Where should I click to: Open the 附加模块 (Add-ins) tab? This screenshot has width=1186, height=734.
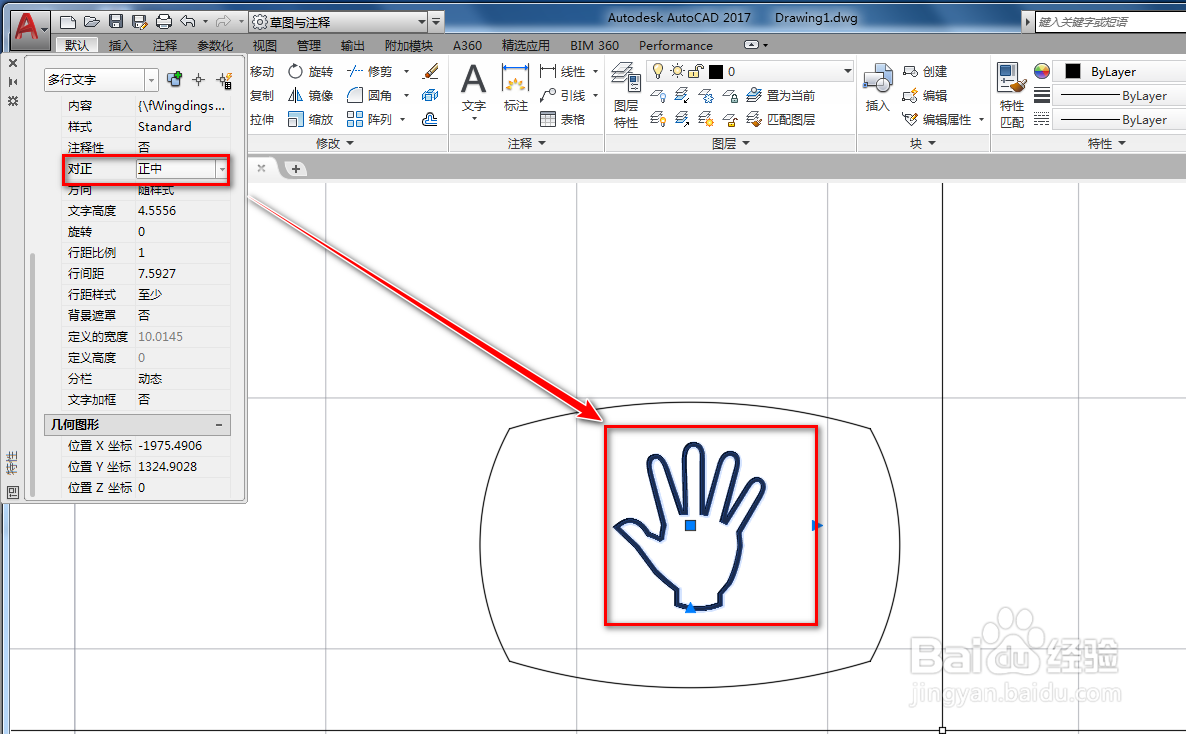(x=408, y=45)
